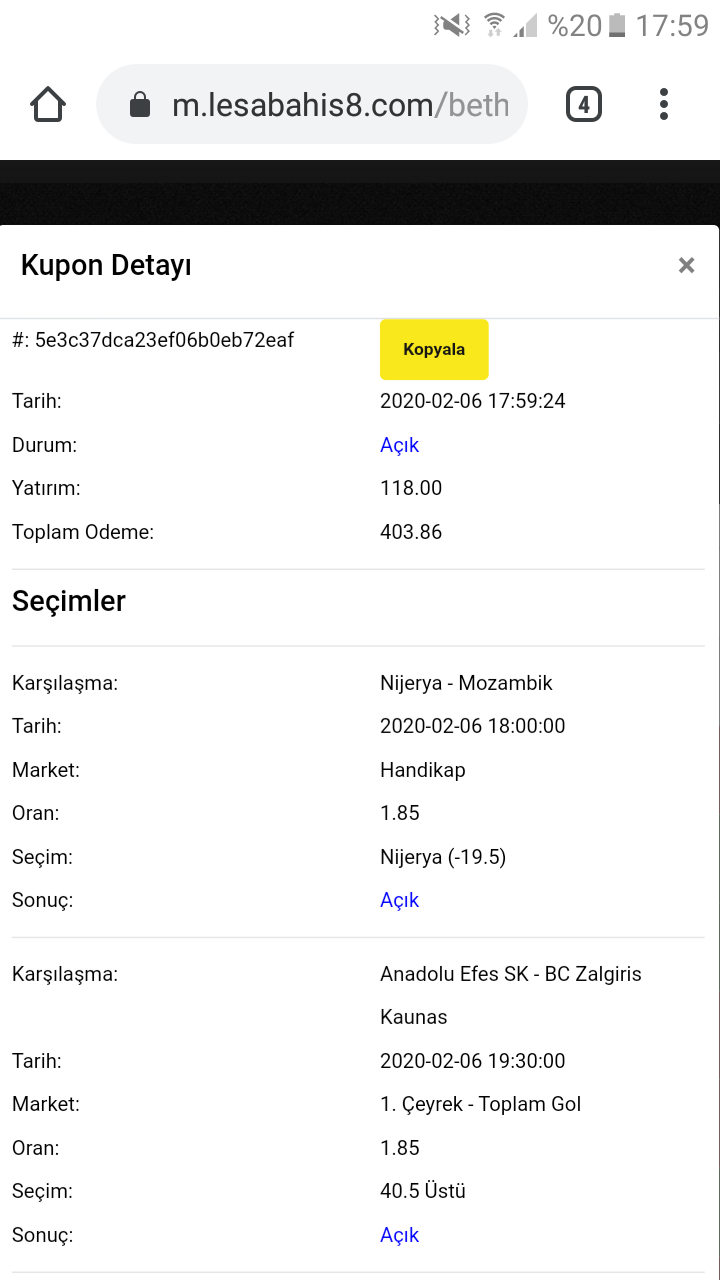Open the tab switcher showing 4 tabs

click(x=584, y=104)
